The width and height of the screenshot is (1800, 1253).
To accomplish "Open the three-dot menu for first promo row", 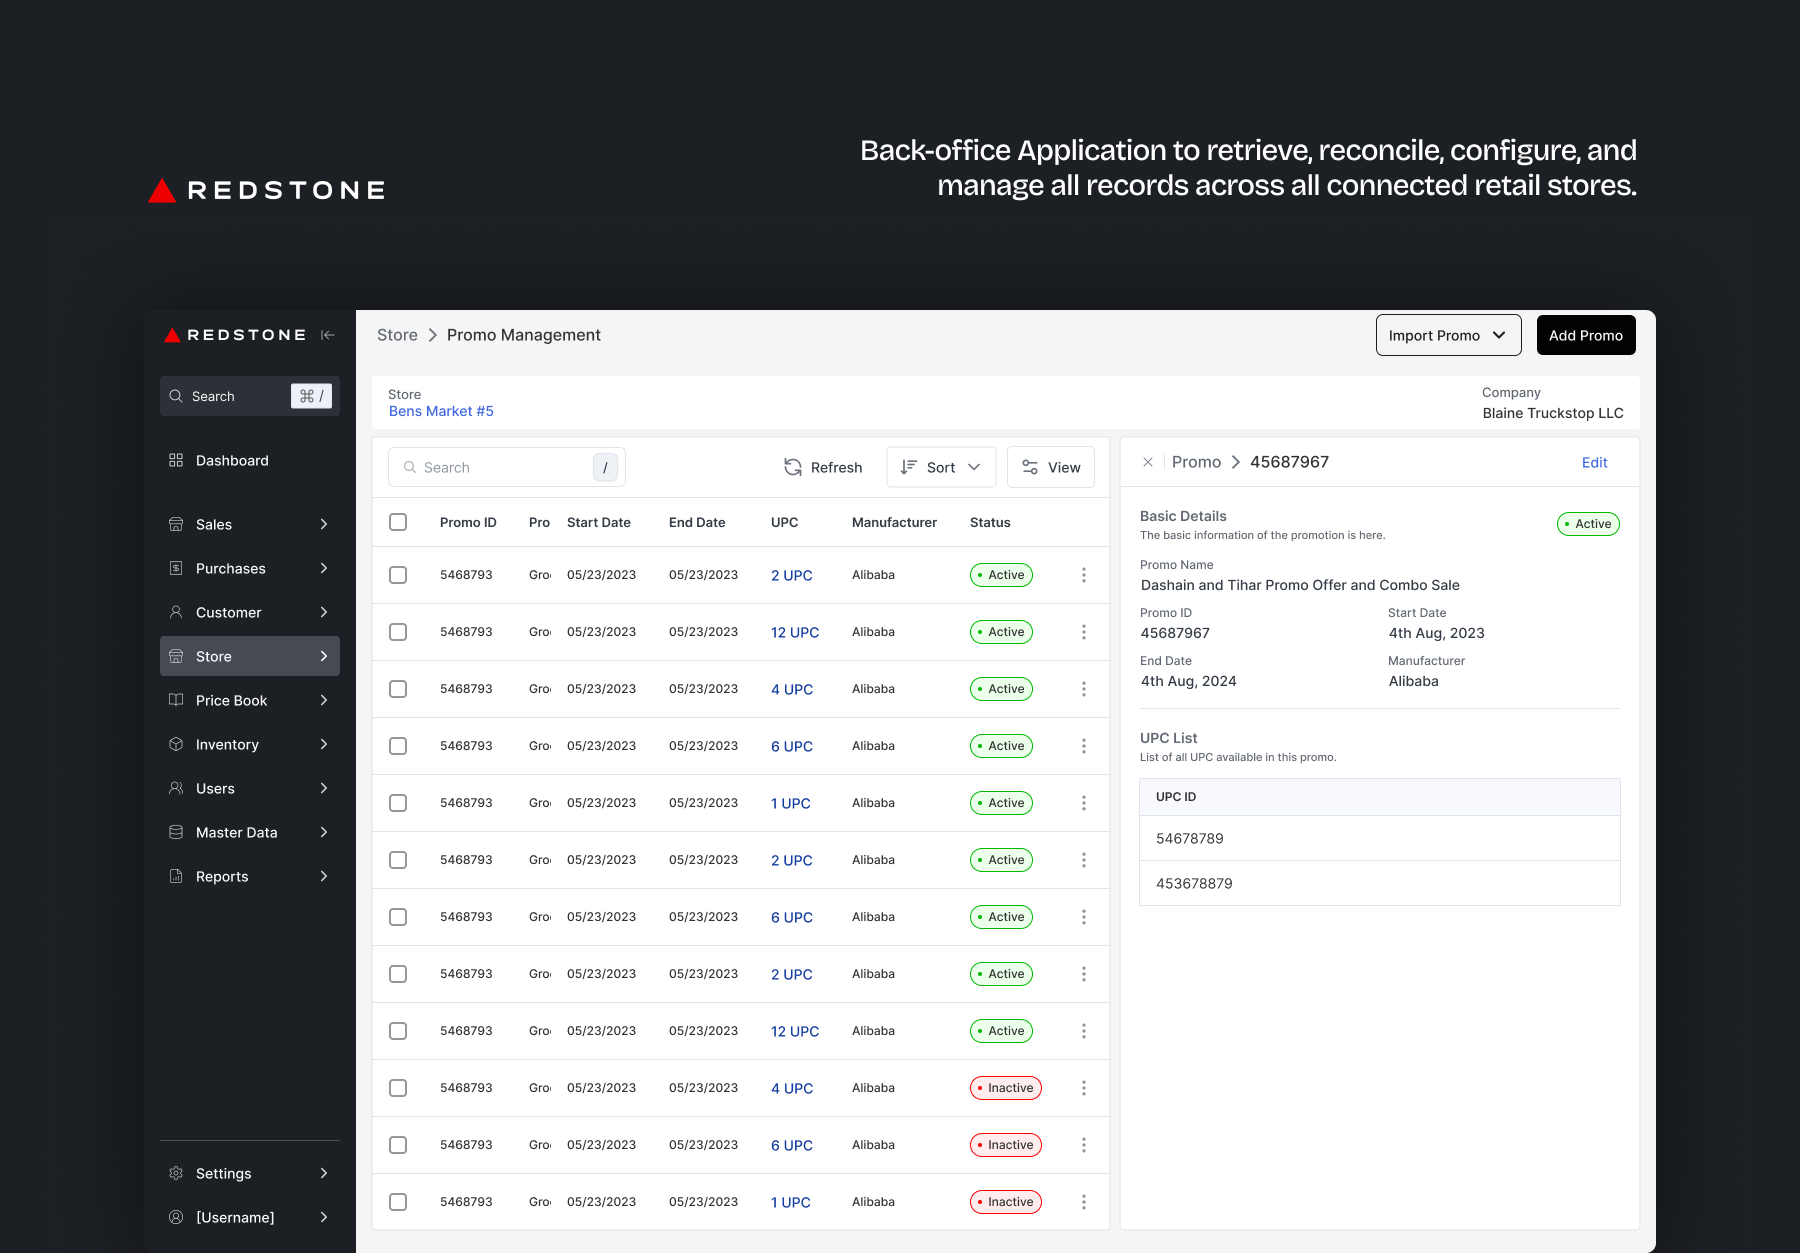I will (x=1083, y=575).
